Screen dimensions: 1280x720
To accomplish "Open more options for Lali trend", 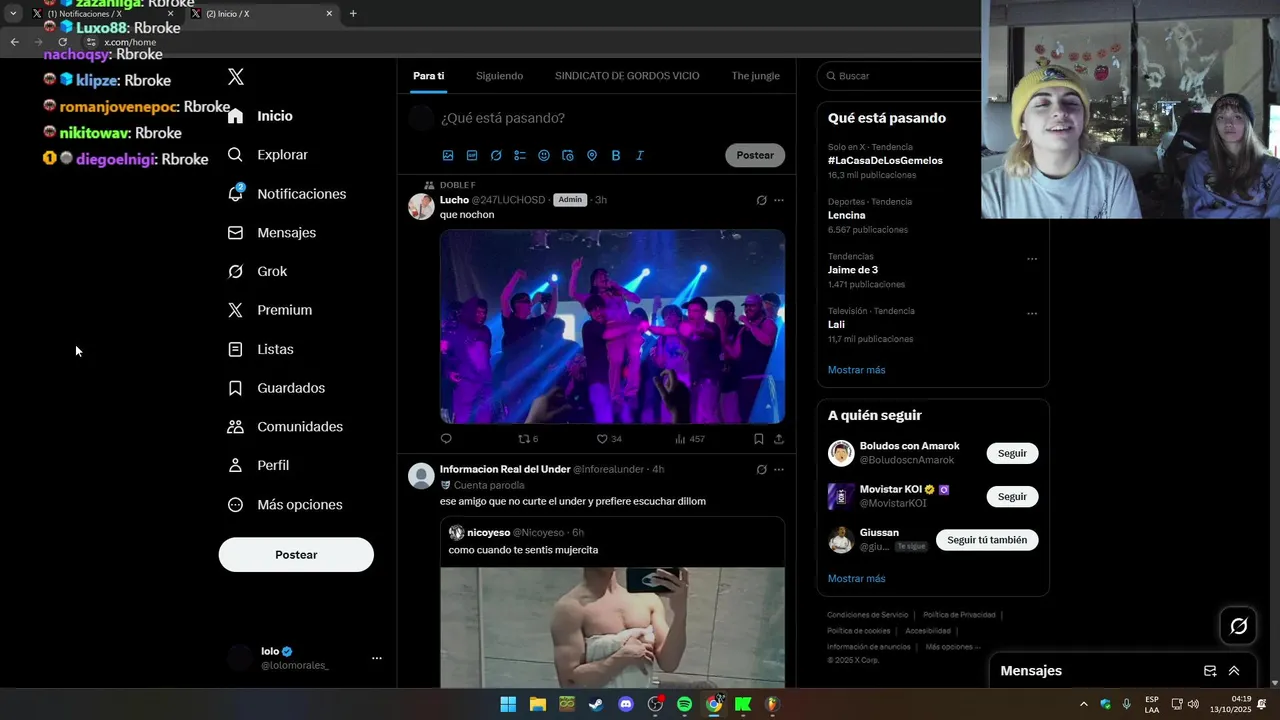I will [1032, 314].
